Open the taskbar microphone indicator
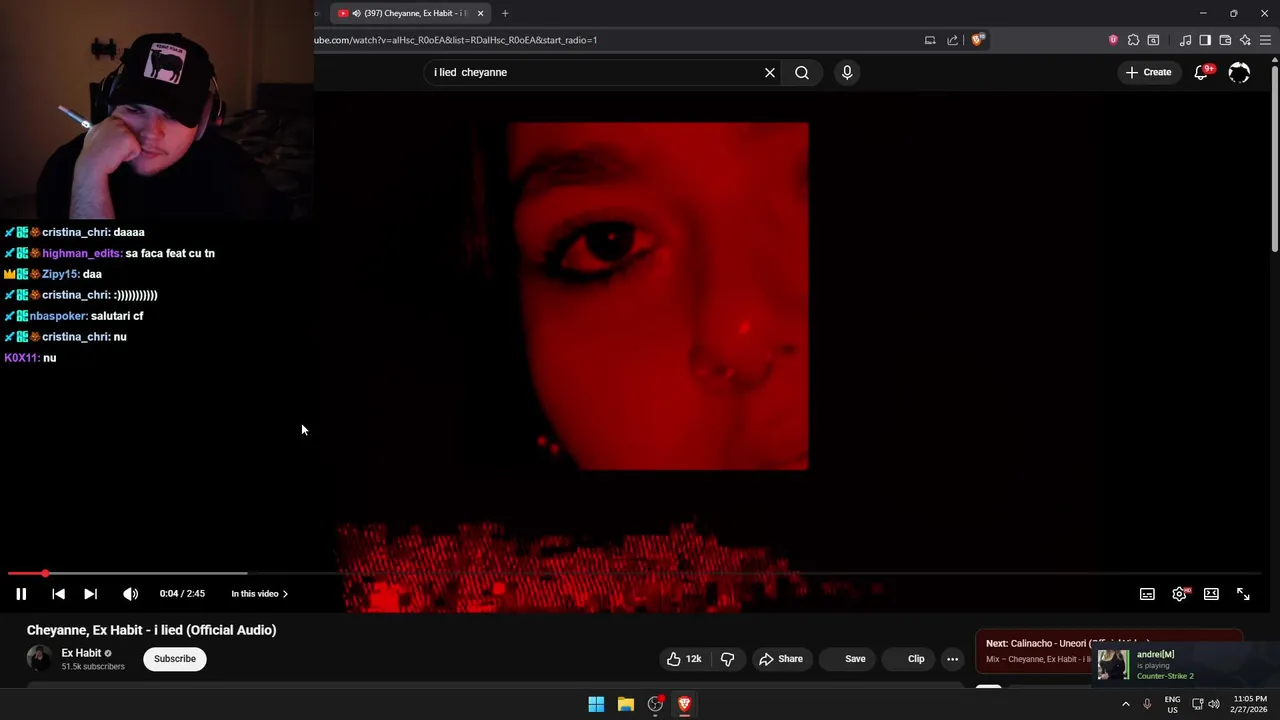The height and width of the screenshot is (720, 1280). 1147,704
